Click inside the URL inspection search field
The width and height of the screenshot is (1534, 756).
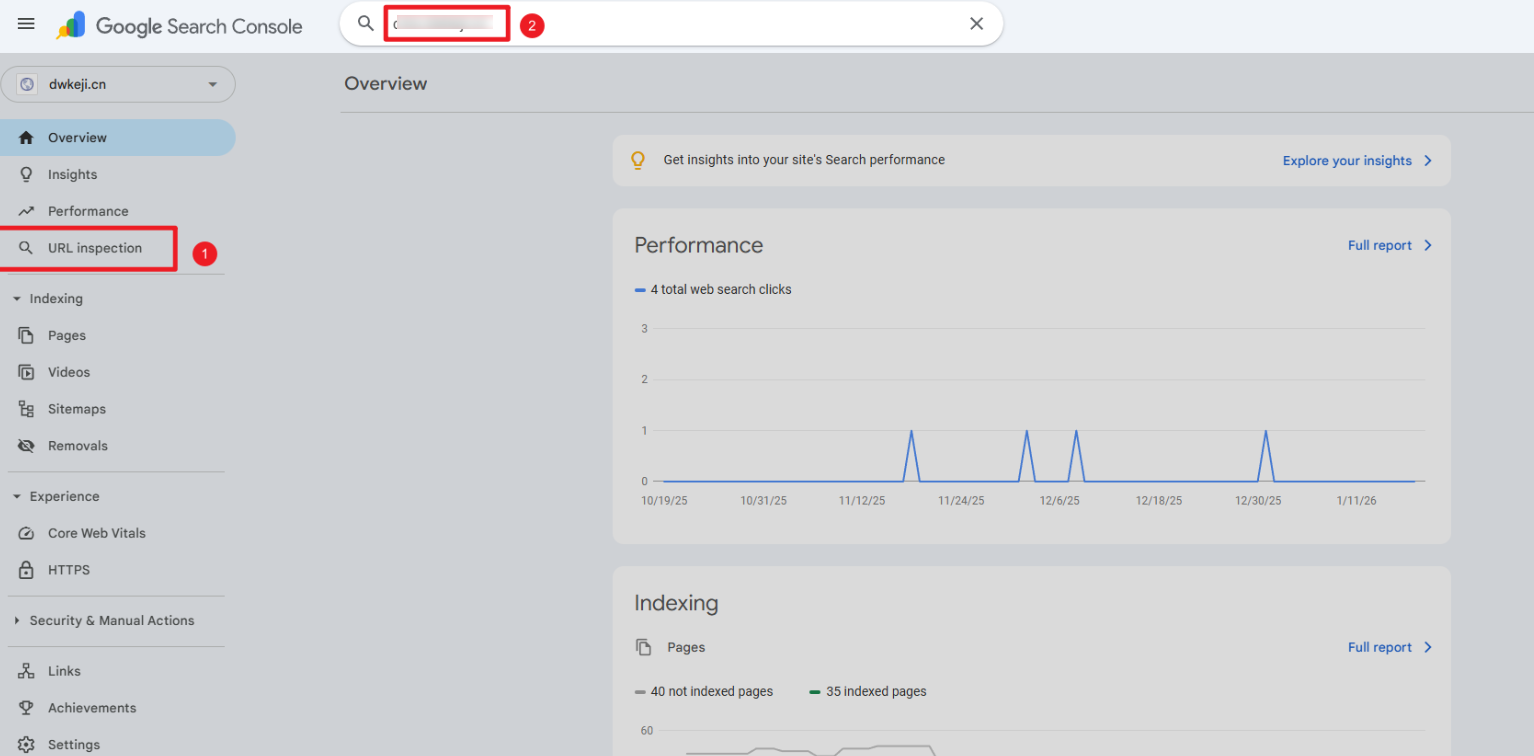click(x=700, y=24)
